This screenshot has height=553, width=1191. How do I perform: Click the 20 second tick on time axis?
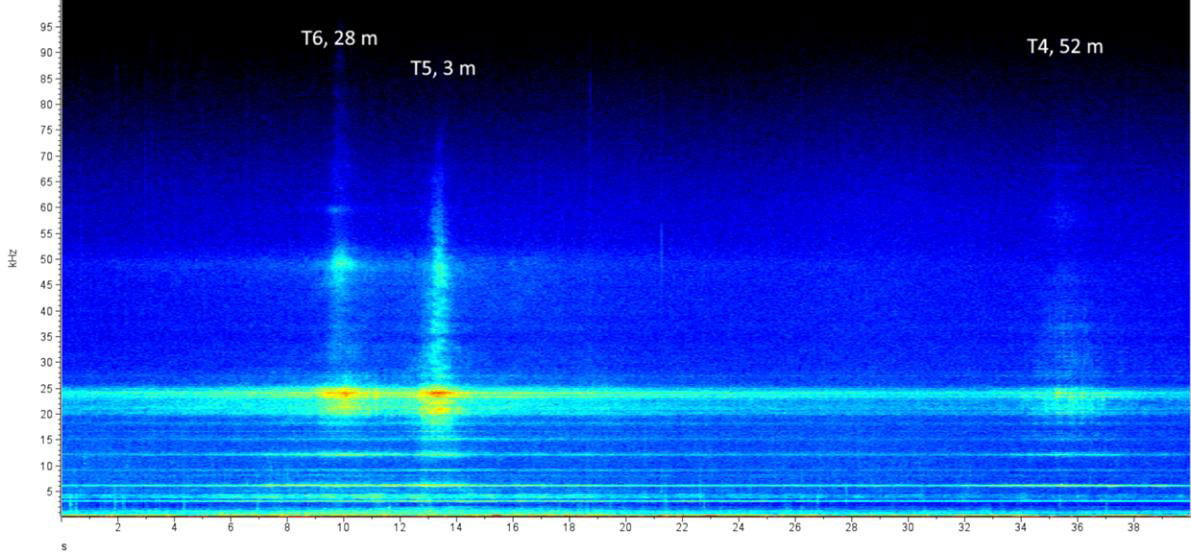(625, 527)
